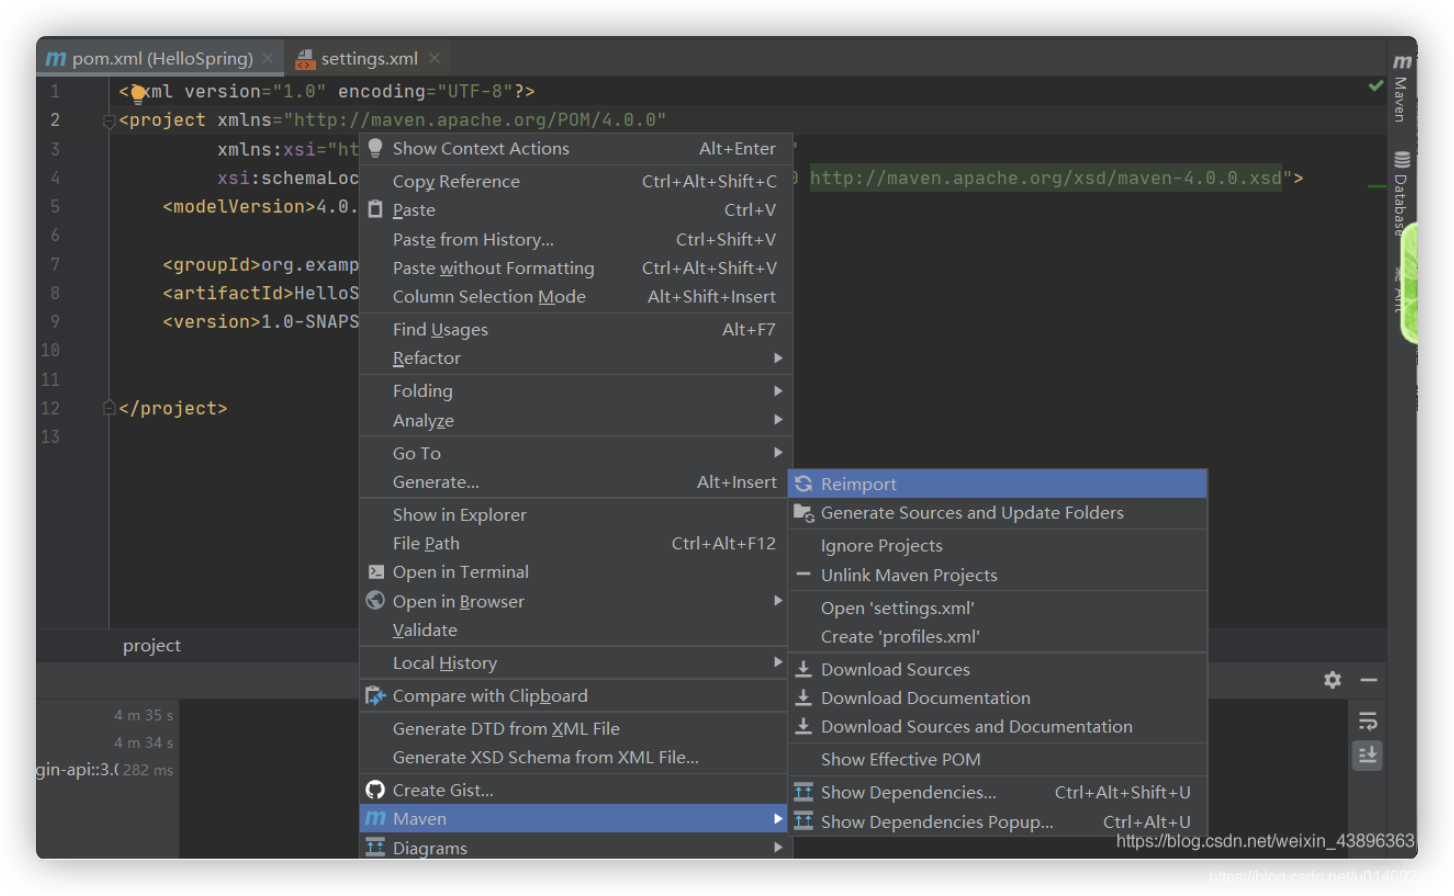Click the Paste clipboard icon
1454x896 pixels.
click(x=375, y=210)
